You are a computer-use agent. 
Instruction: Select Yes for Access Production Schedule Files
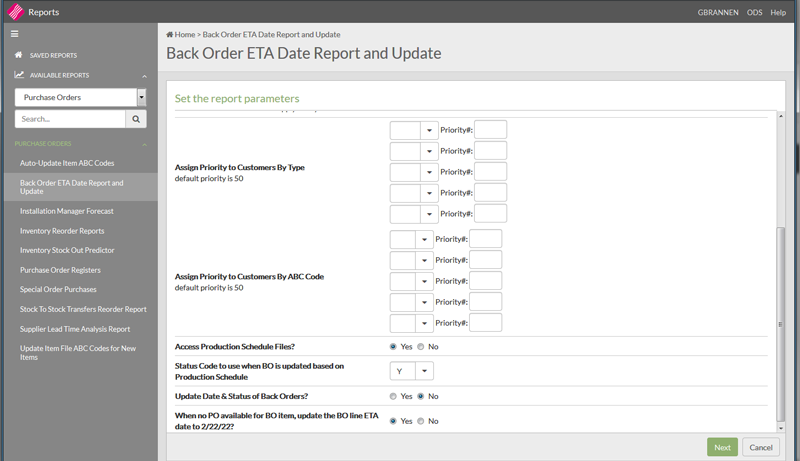394,346
